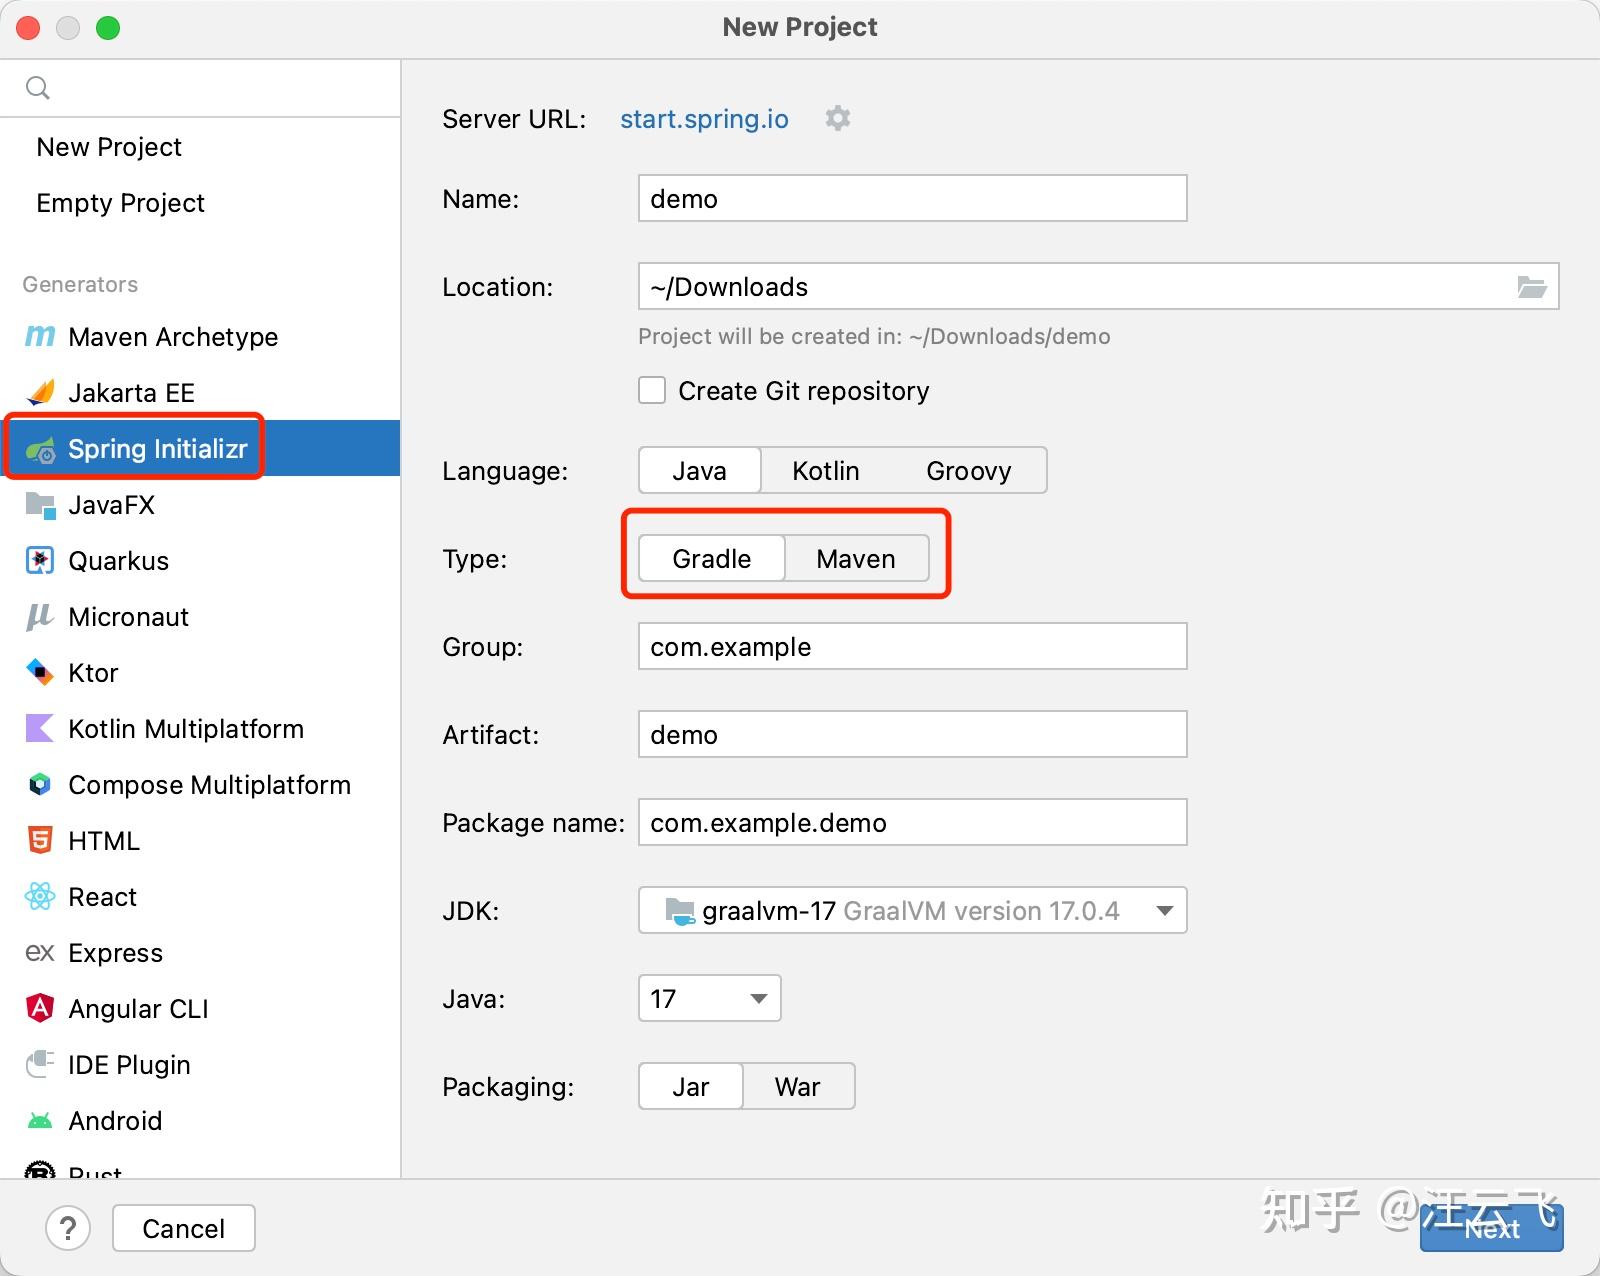
Task: Select the Ktor generator icon
Action: [40, 673]
